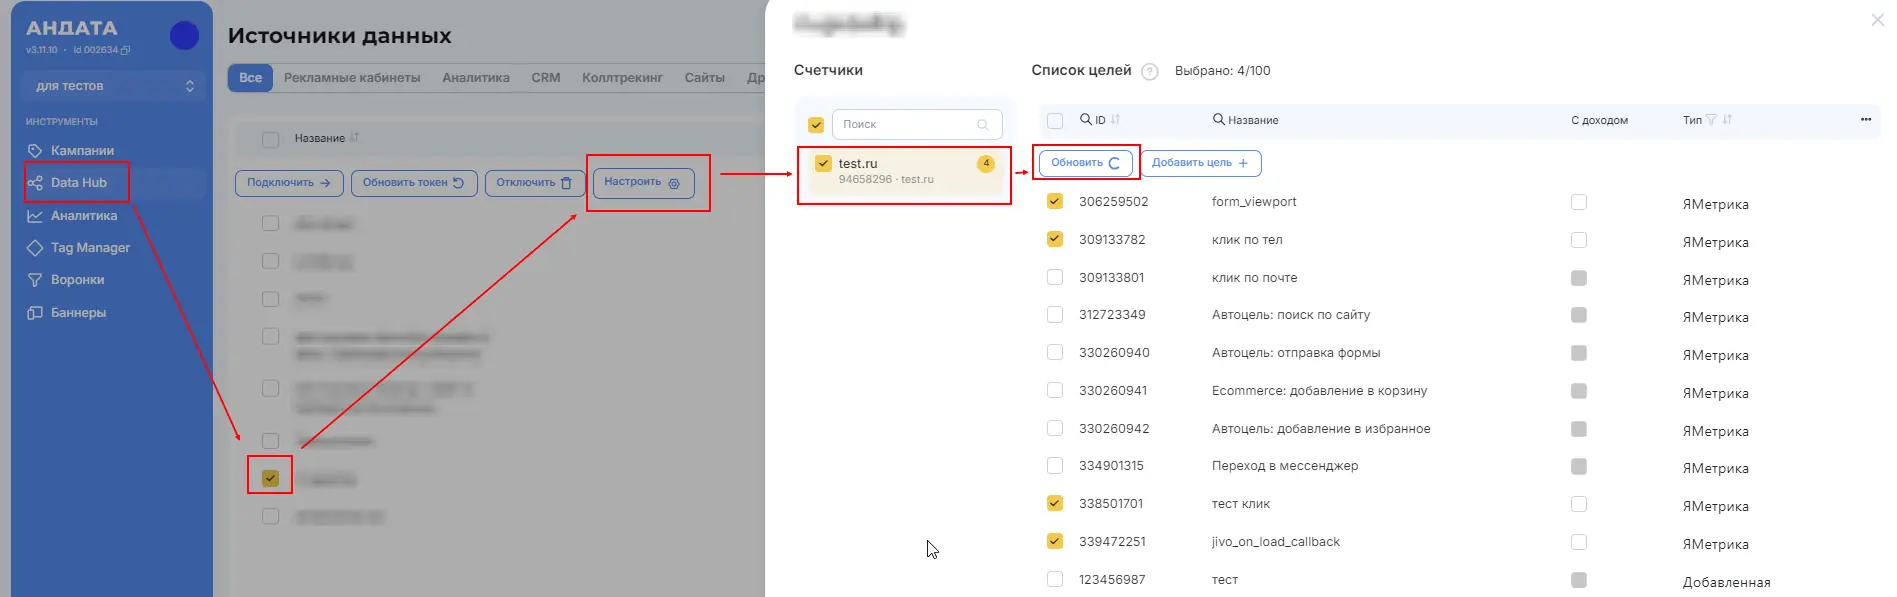Image resolution: width=1897 pixels, height=597 pixels.
Task: Switch to the CRM tab
Action: pyautogui.click(x=546, y=78)
